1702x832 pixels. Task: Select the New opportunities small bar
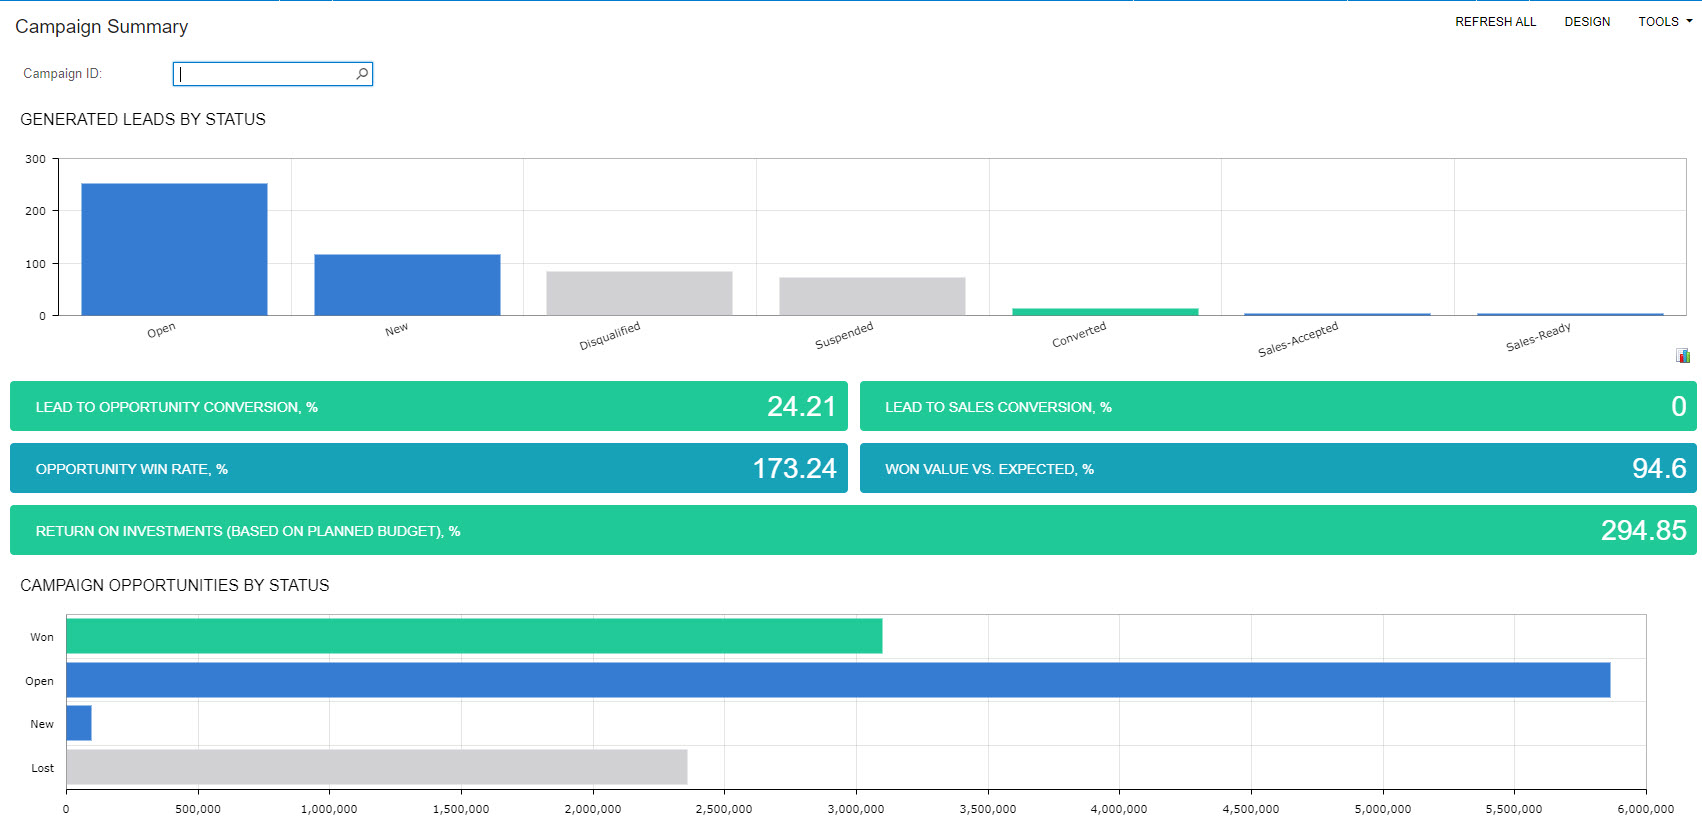(x=79, y=723)
